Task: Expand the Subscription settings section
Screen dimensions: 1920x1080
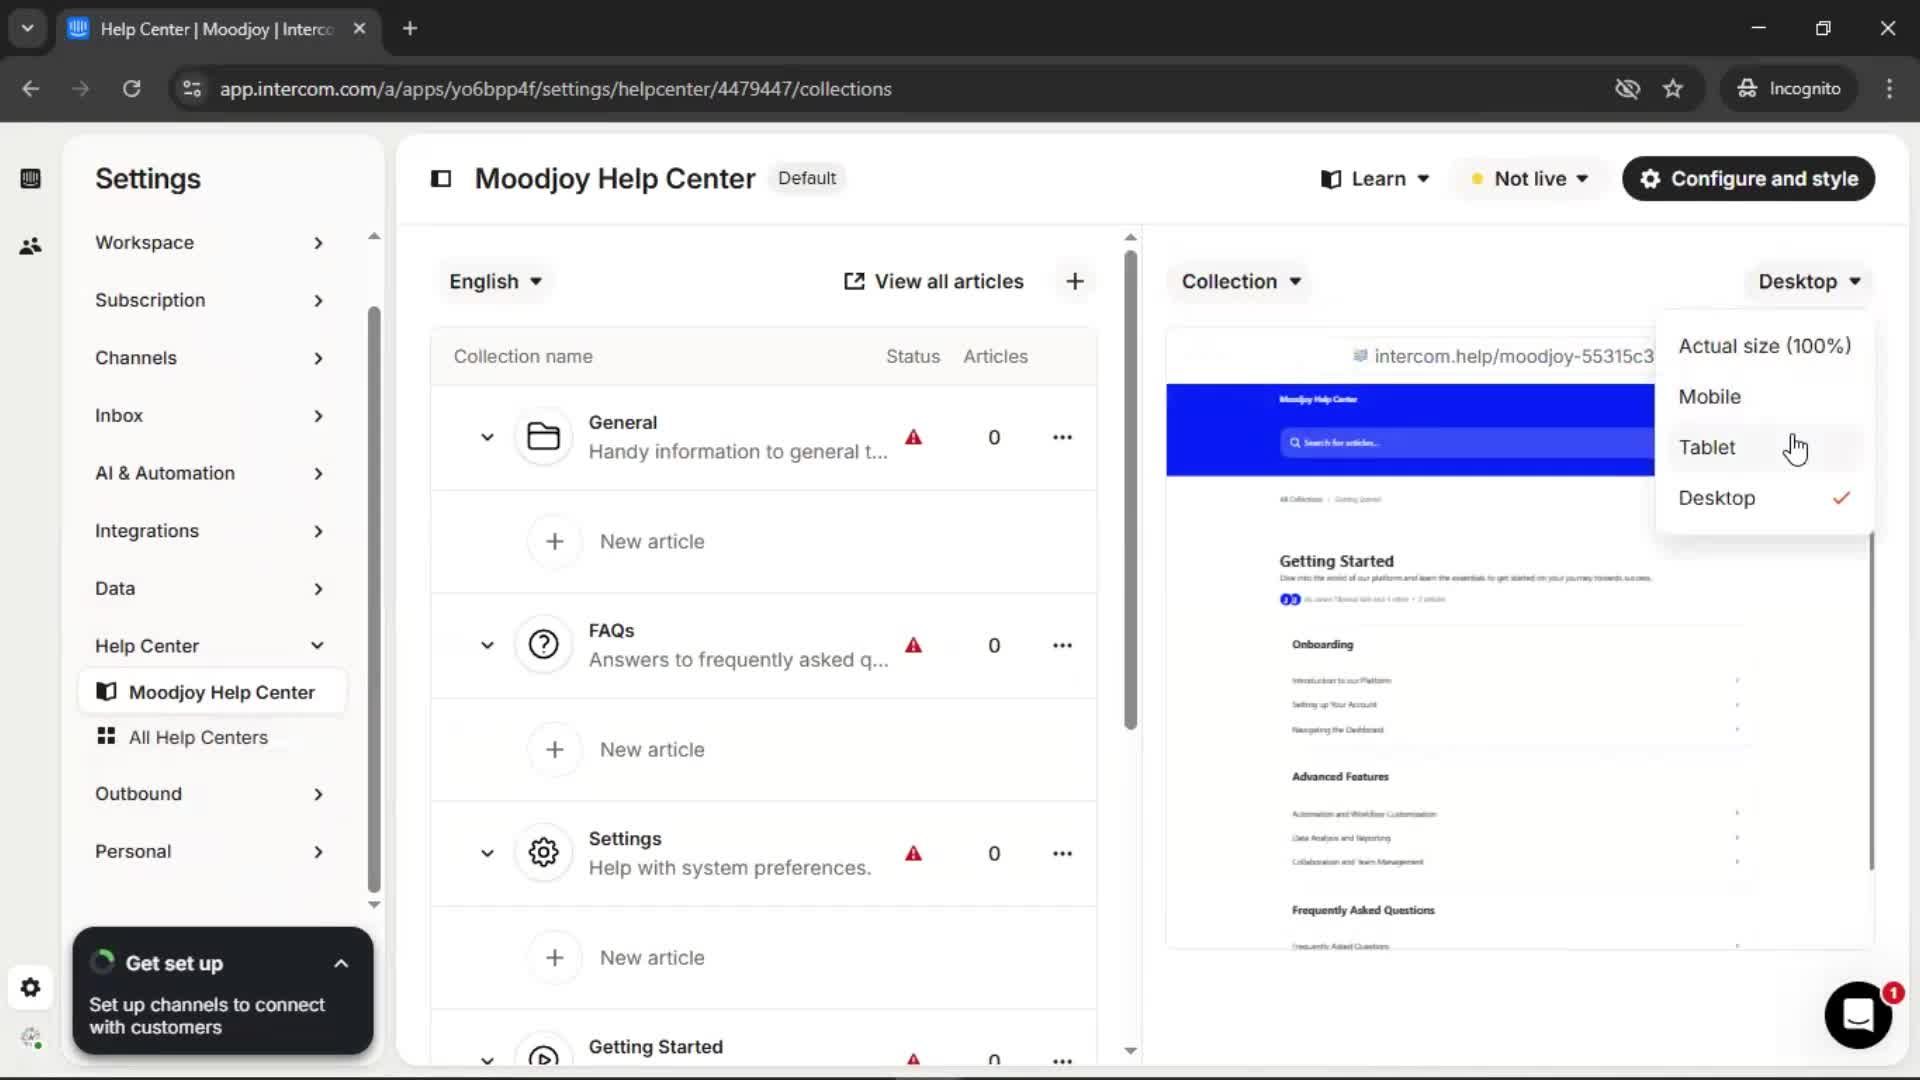Action: coord(209,300)
